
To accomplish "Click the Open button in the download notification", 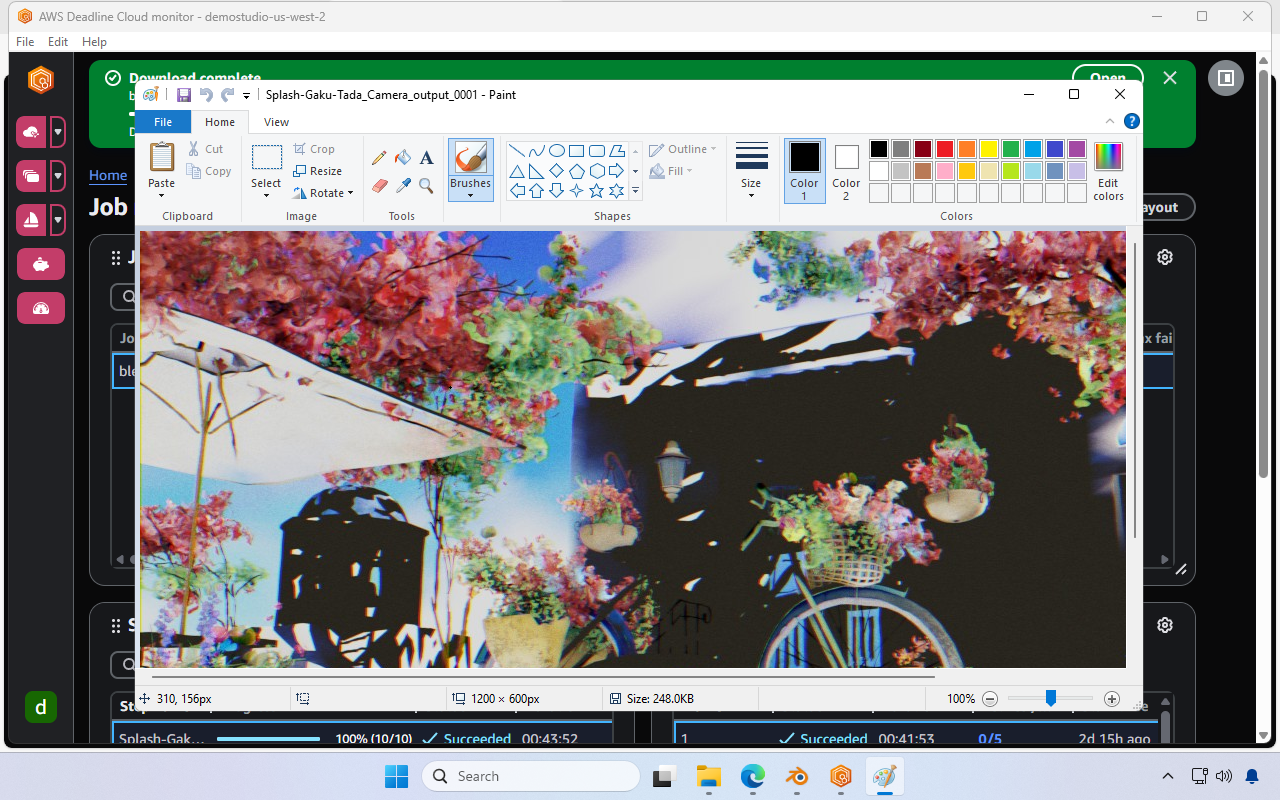I will pos(1107,77).
